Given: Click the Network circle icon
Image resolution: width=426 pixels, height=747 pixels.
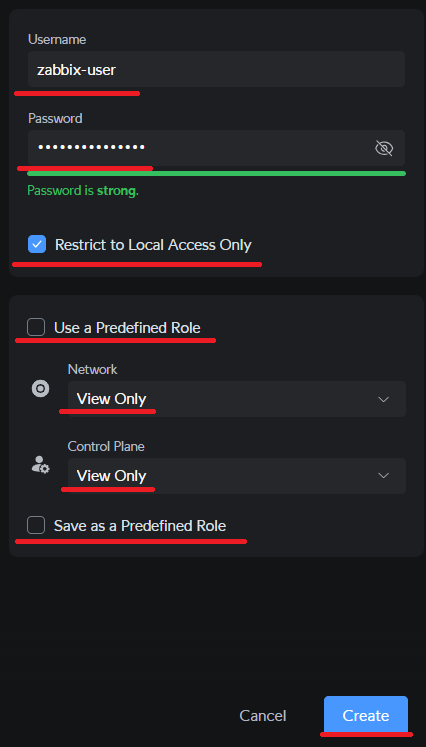Looking at the screenshot, I should 41,389.
